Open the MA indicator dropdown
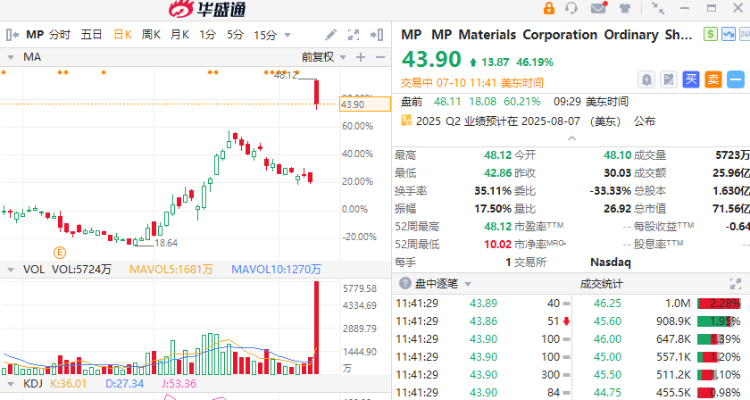The image size is (750, 400). pyautogui.click(x=11, y=57)
